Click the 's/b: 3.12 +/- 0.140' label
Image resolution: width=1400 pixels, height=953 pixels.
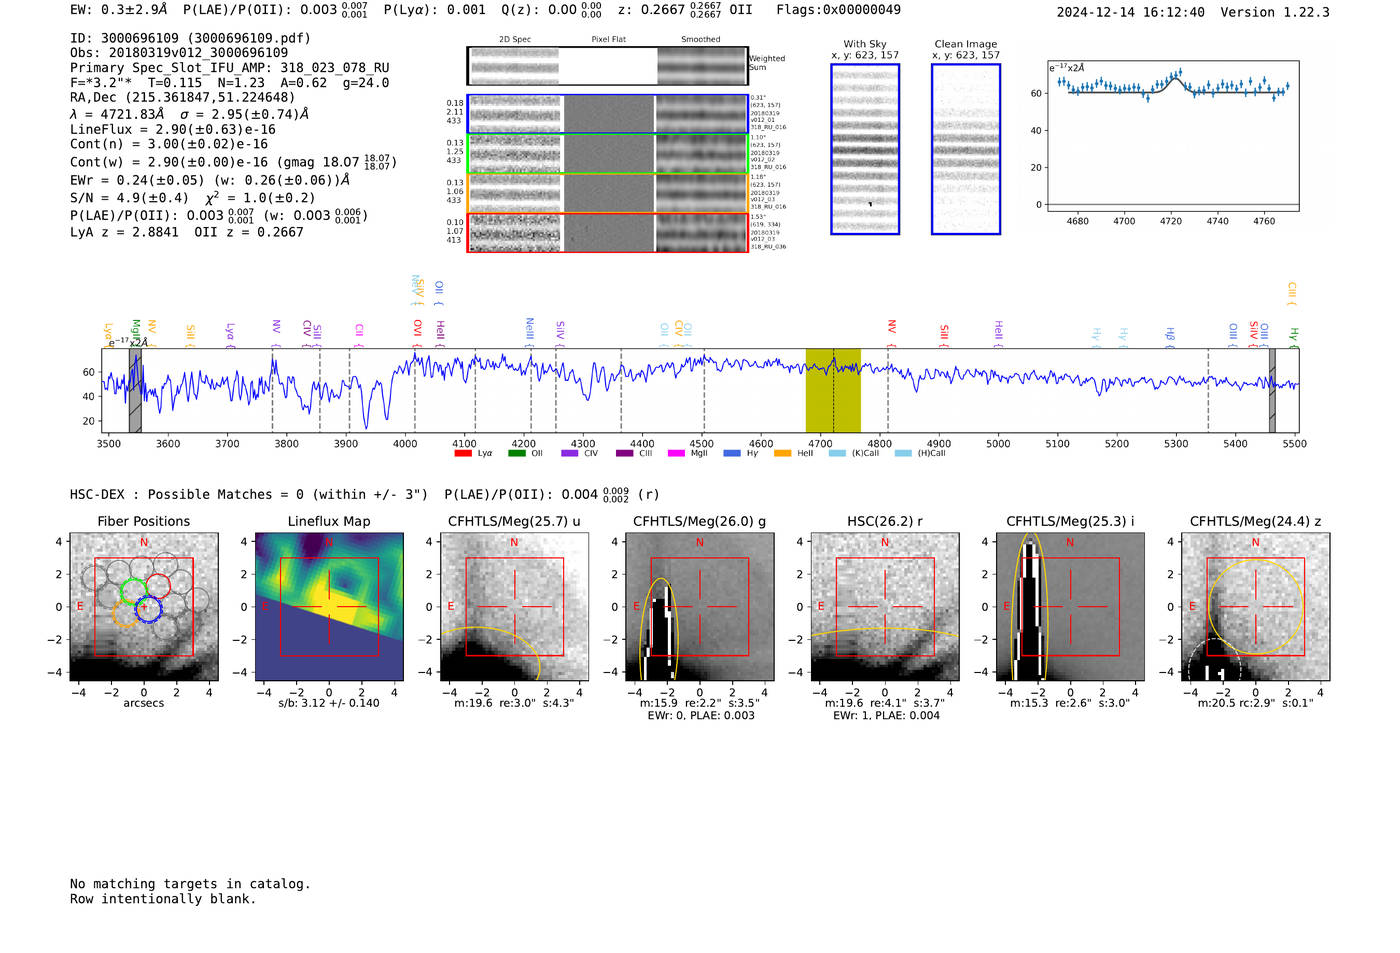click(329, 703)
